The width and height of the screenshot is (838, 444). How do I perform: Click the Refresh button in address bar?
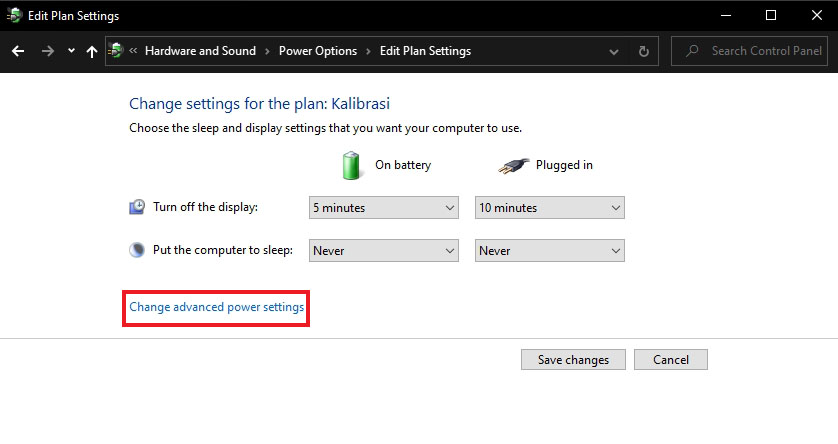pyautogui.click(x=644, y=51)
